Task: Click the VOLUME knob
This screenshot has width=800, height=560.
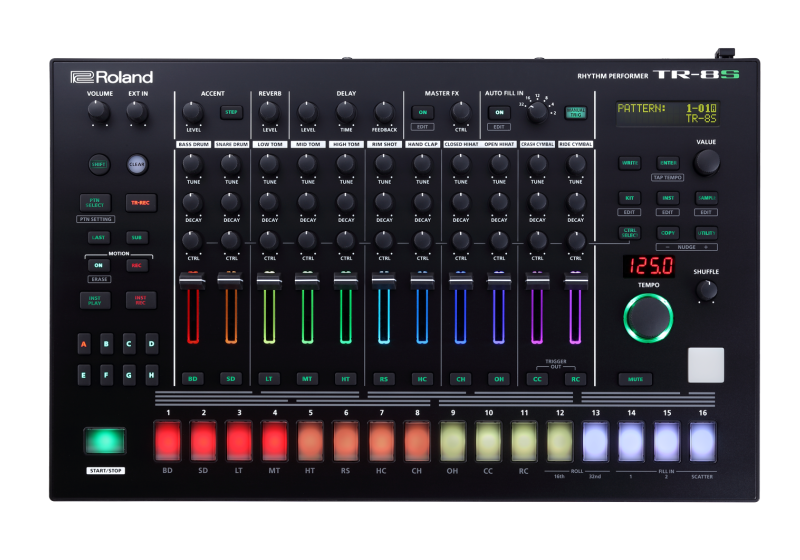Action: pyautogui.click(x=98, y=111)
